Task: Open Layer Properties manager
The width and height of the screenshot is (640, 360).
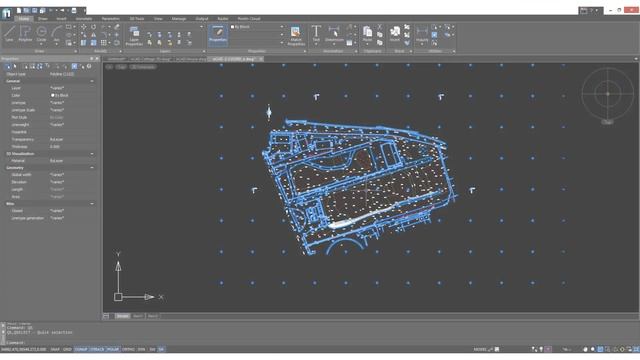Action: (134, 36)
